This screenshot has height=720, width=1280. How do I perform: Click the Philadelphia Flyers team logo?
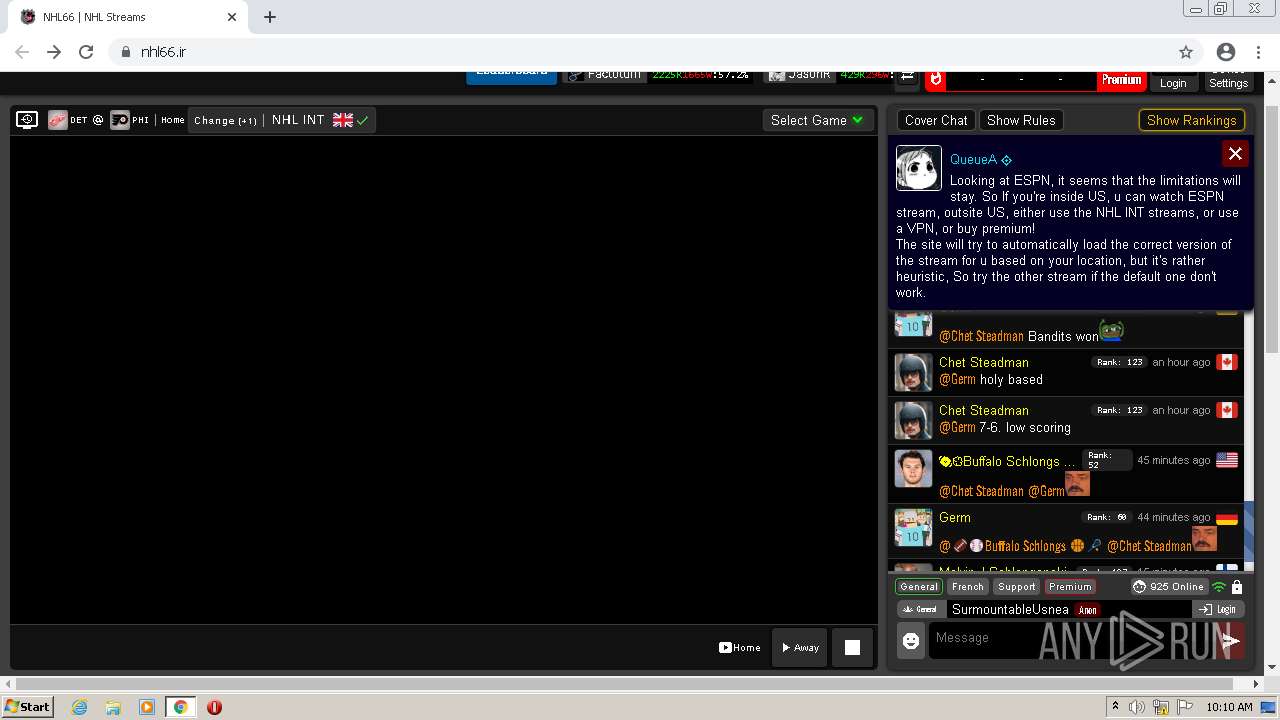click(x=120, y=120)
